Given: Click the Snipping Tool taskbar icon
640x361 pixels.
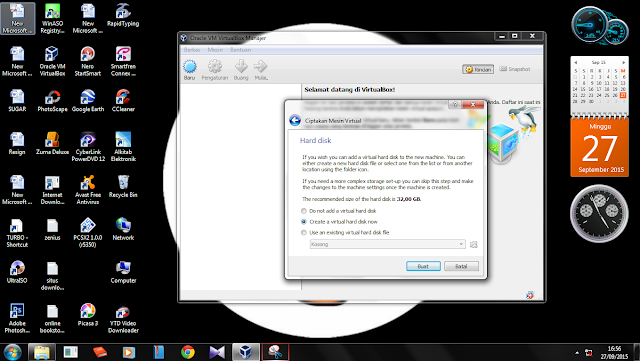Looking at the screenshot, I should [275, 352].
